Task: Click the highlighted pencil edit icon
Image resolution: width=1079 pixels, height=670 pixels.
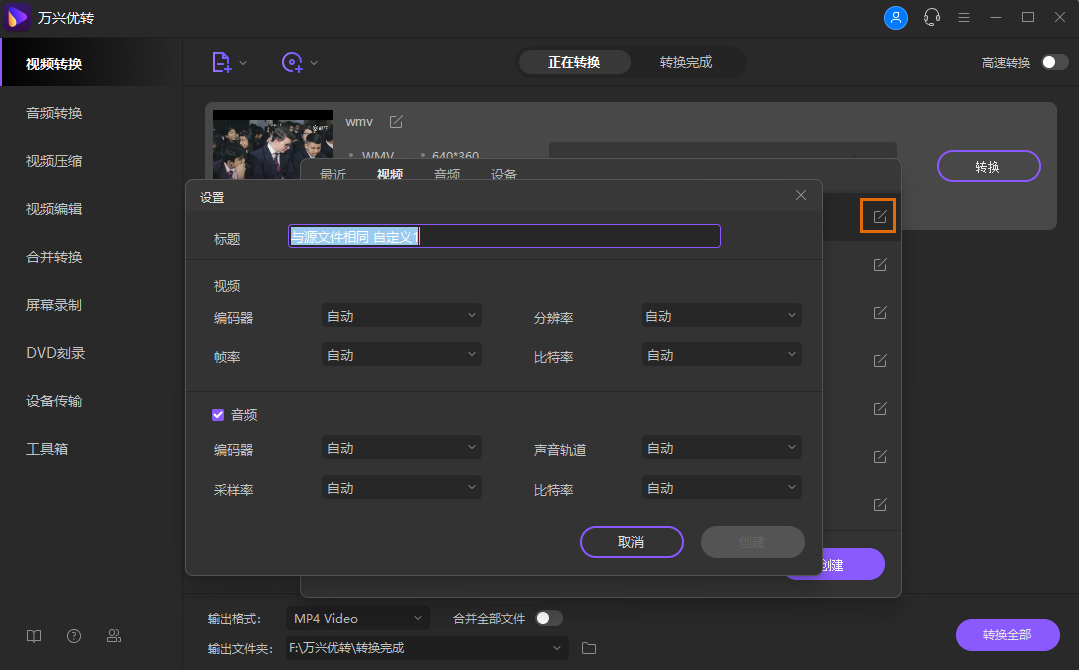Action: [x=878, y=214]
